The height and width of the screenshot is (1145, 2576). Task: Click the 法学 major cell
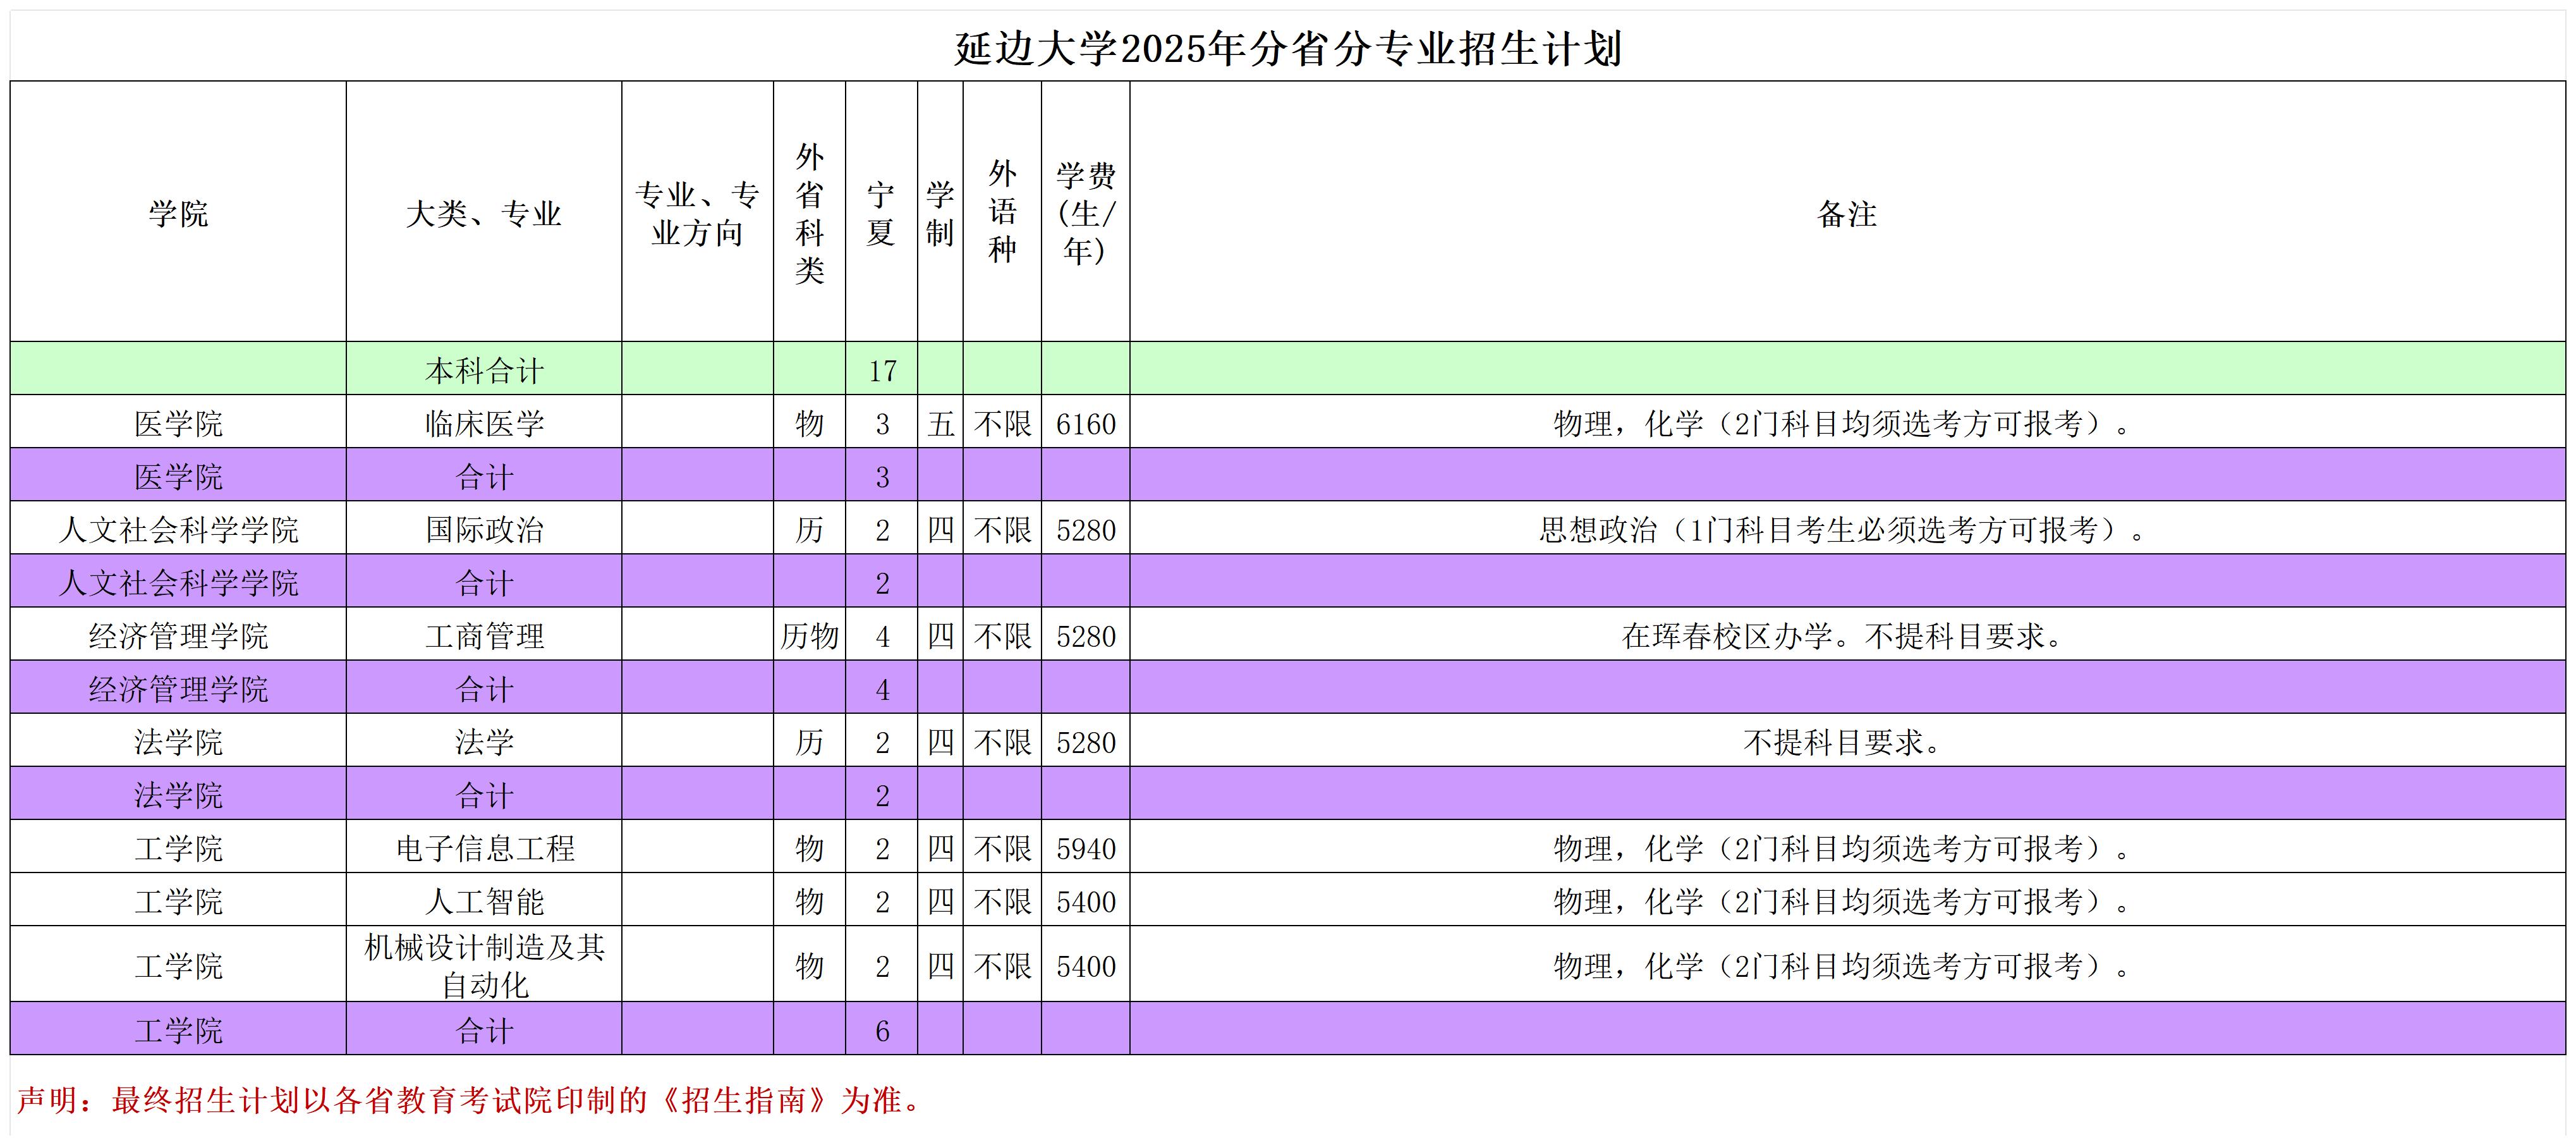pos(484,740)
